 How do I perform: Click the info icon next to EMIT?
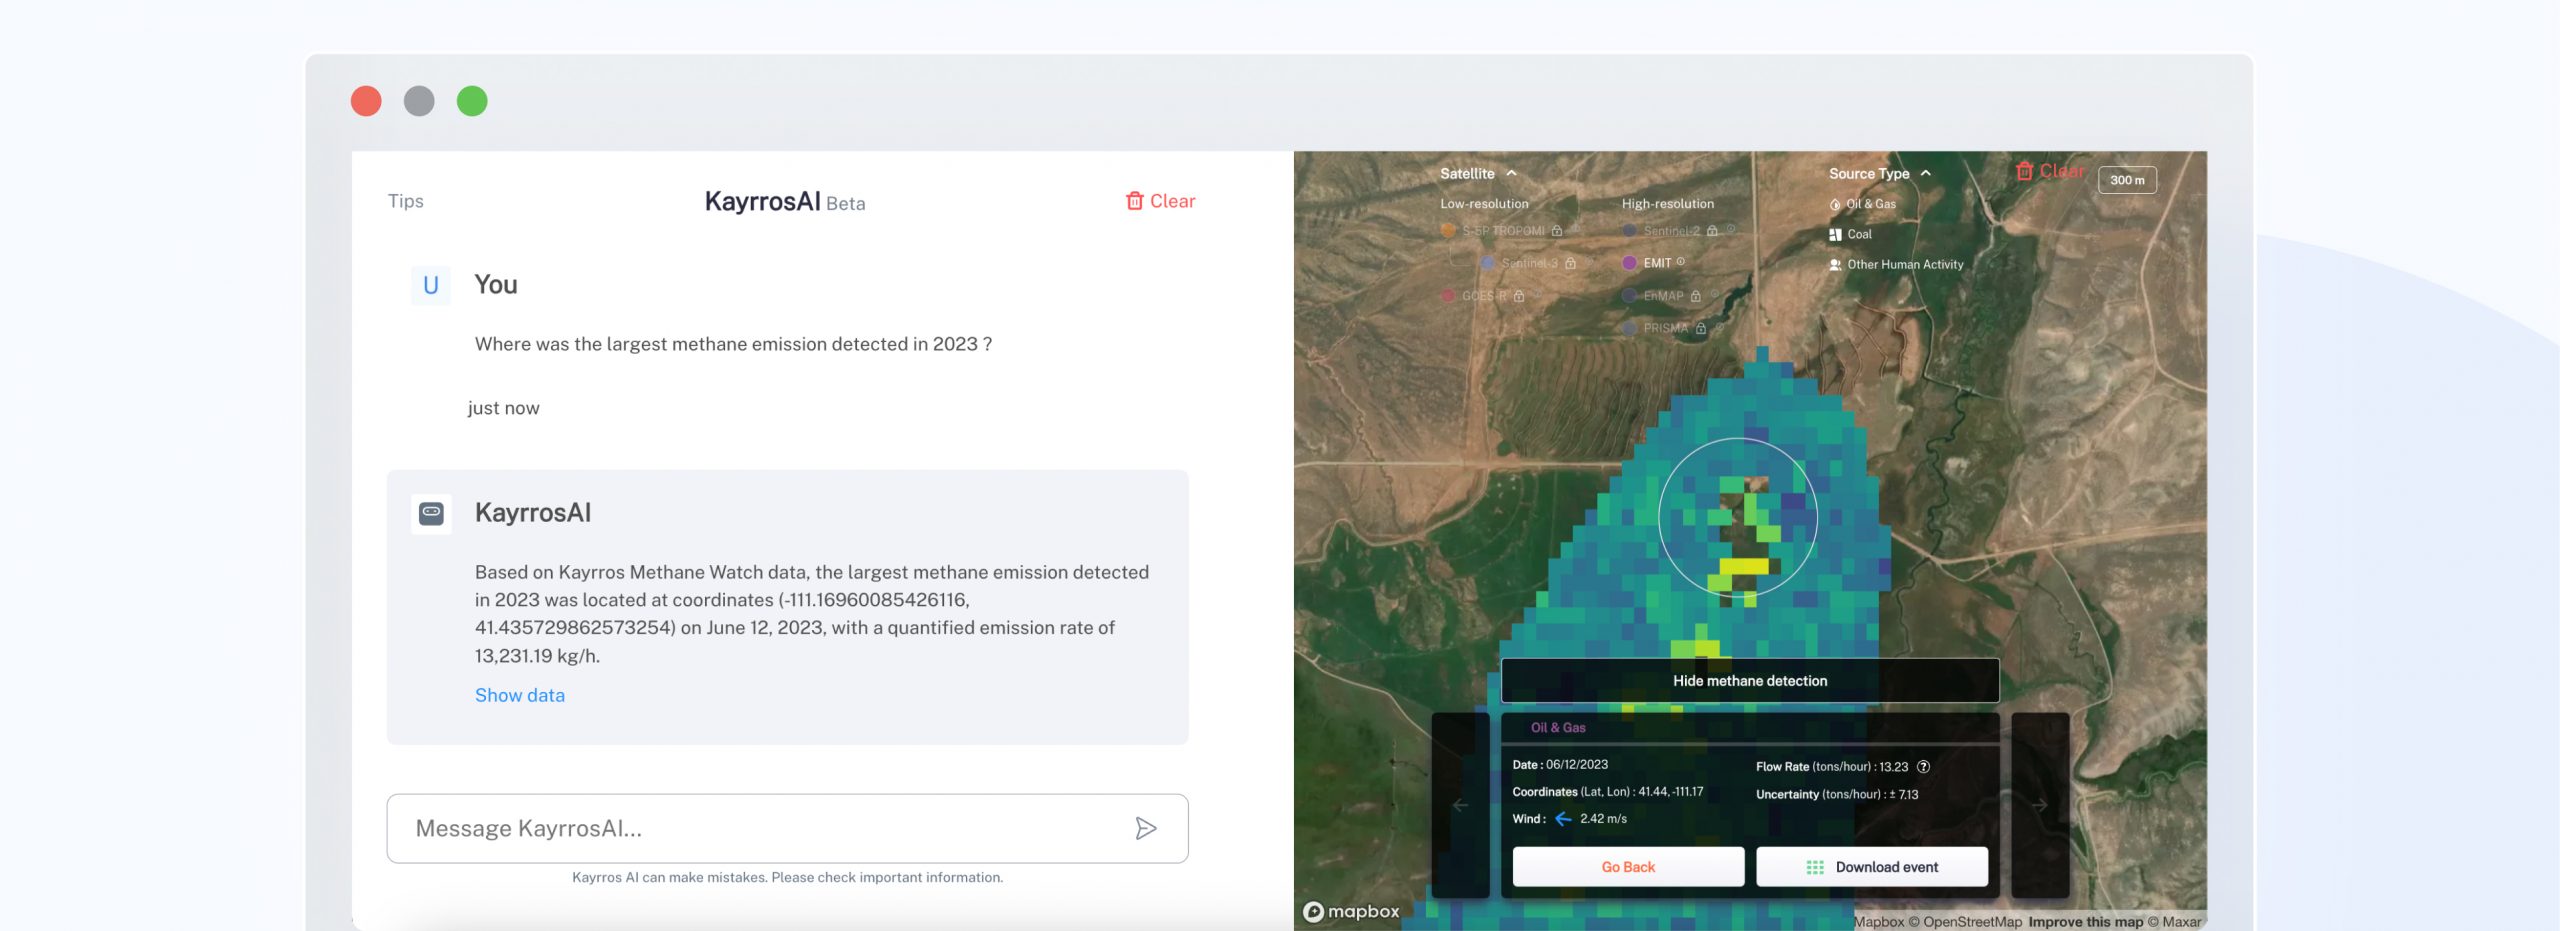click(1681, 262)
